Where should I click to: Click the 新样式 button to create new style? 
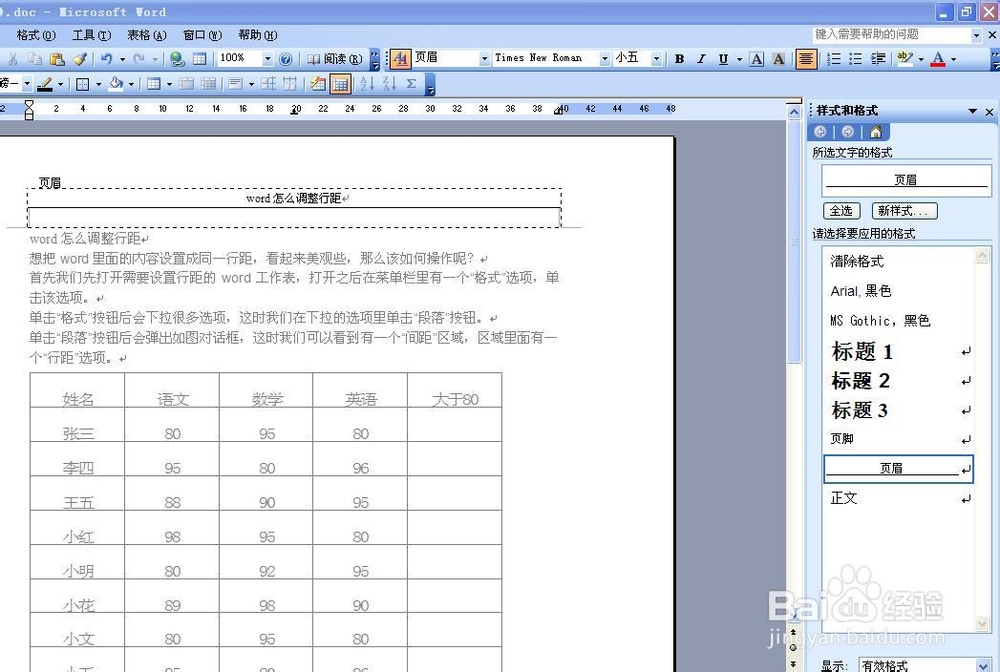(904, 211)
